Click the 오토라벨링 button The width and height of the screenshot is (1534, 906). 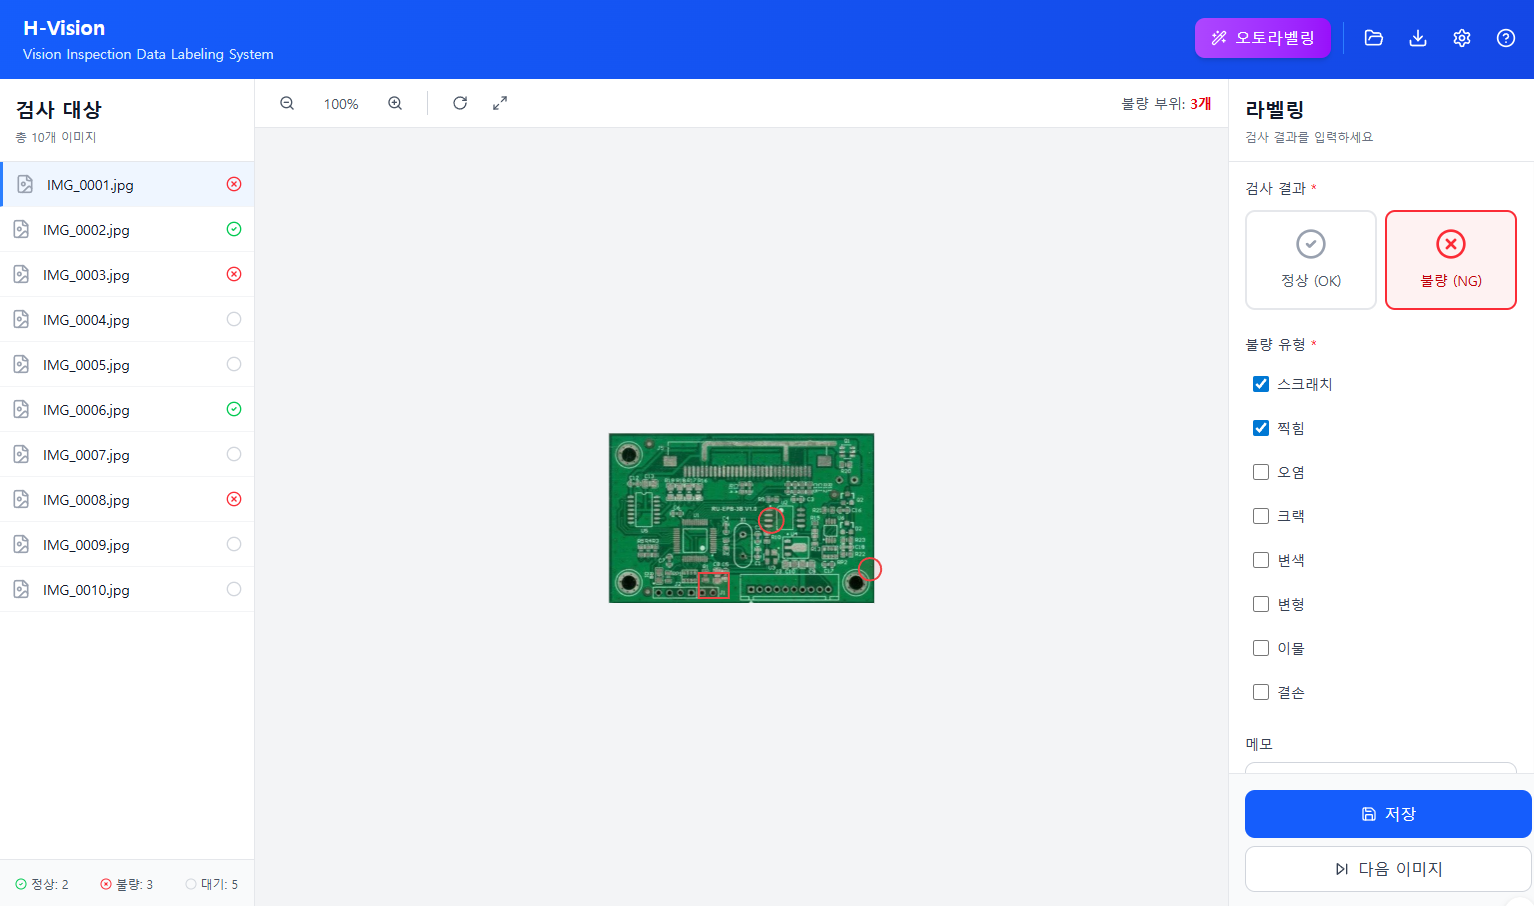(x=1262, y=38)
